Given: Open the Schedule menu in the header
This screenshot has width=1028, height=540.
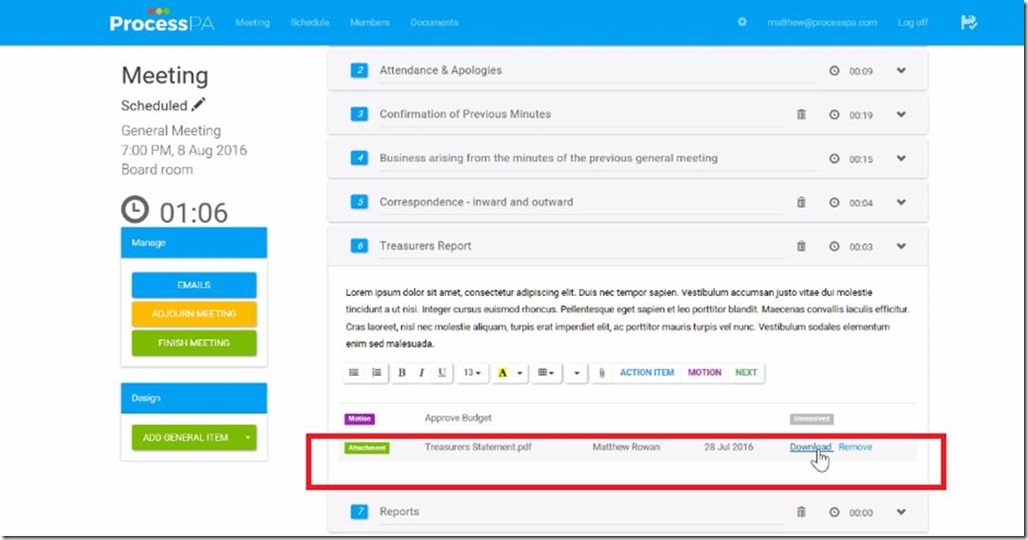Looking at the screenshot, I should click(310, 22).
